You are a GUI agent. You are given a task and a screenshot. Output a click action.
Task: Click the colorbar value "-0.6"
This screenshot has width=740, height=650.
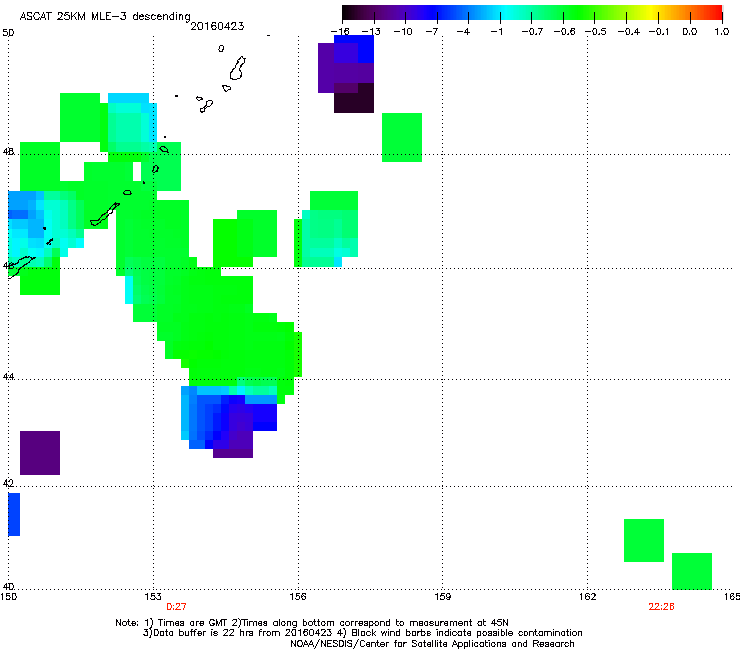pyautogui.click(x=564, y=32)
